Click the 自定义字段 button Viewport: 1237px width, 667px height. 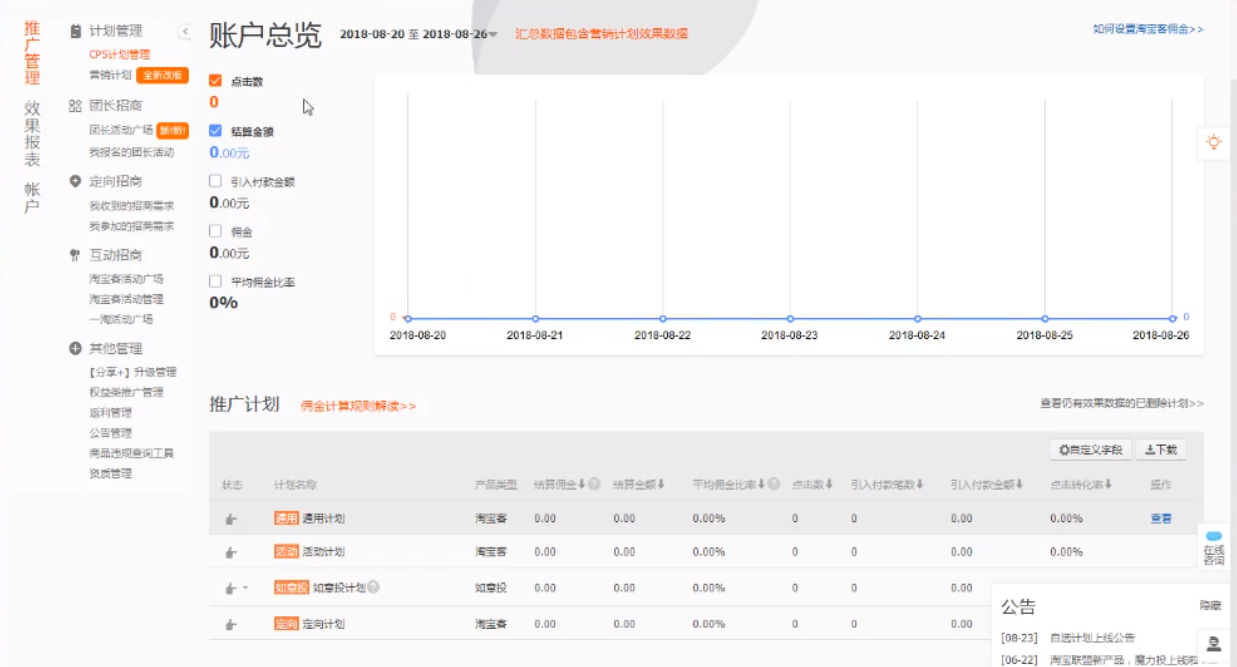(x=1090, y=450)
